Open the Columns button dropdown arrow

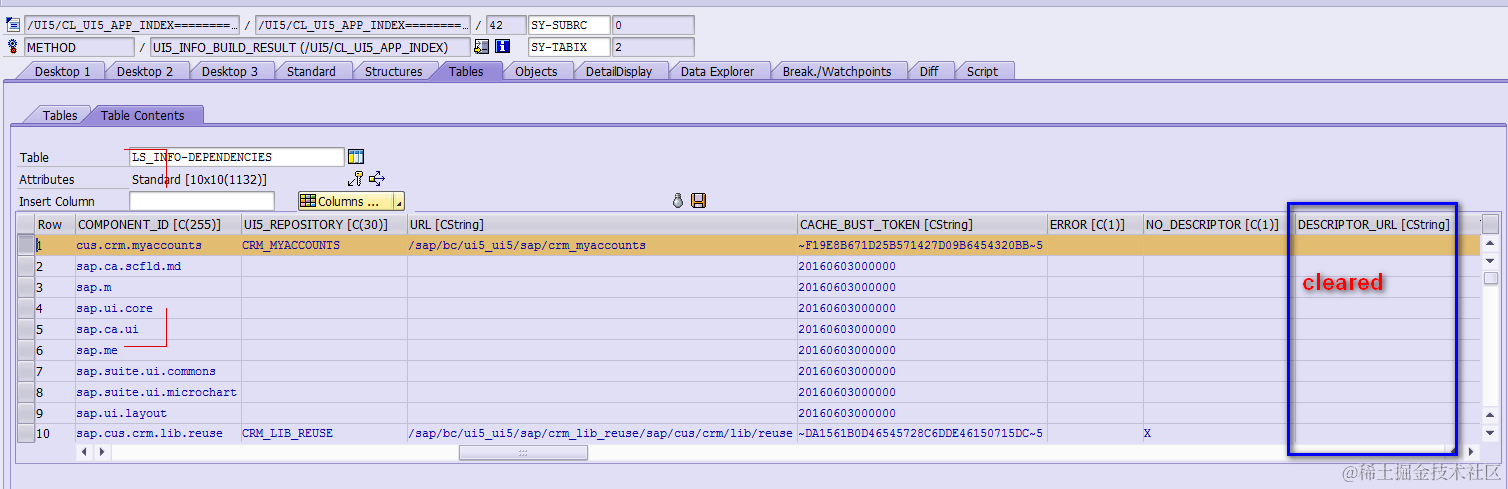(399, 201)
